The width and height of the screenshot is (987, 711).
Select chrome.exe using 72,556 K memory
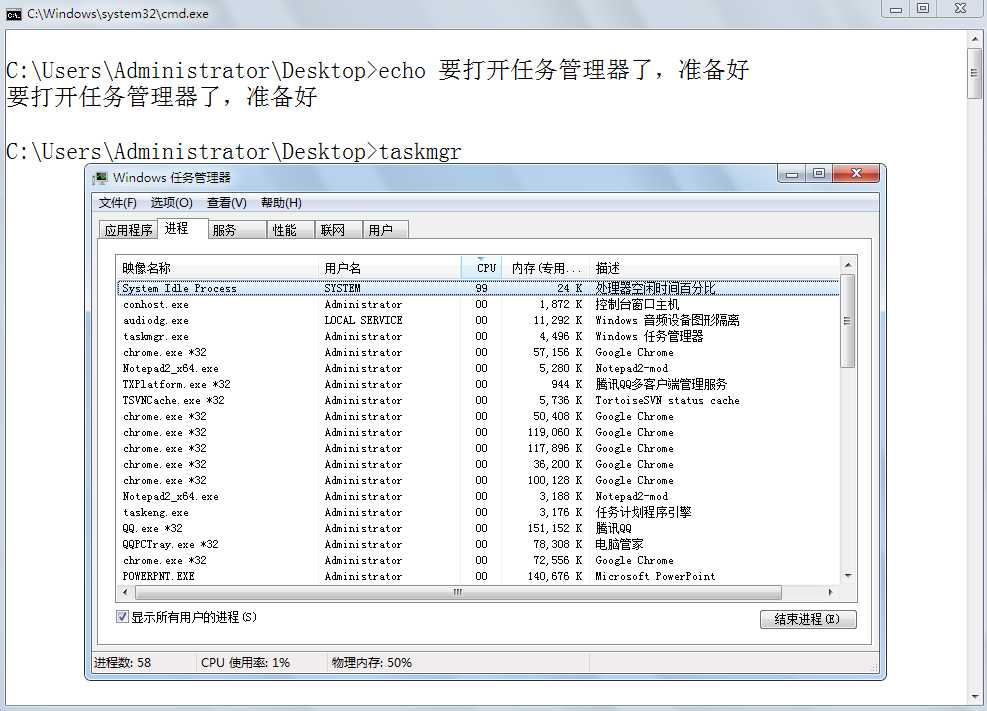[478, 561]
